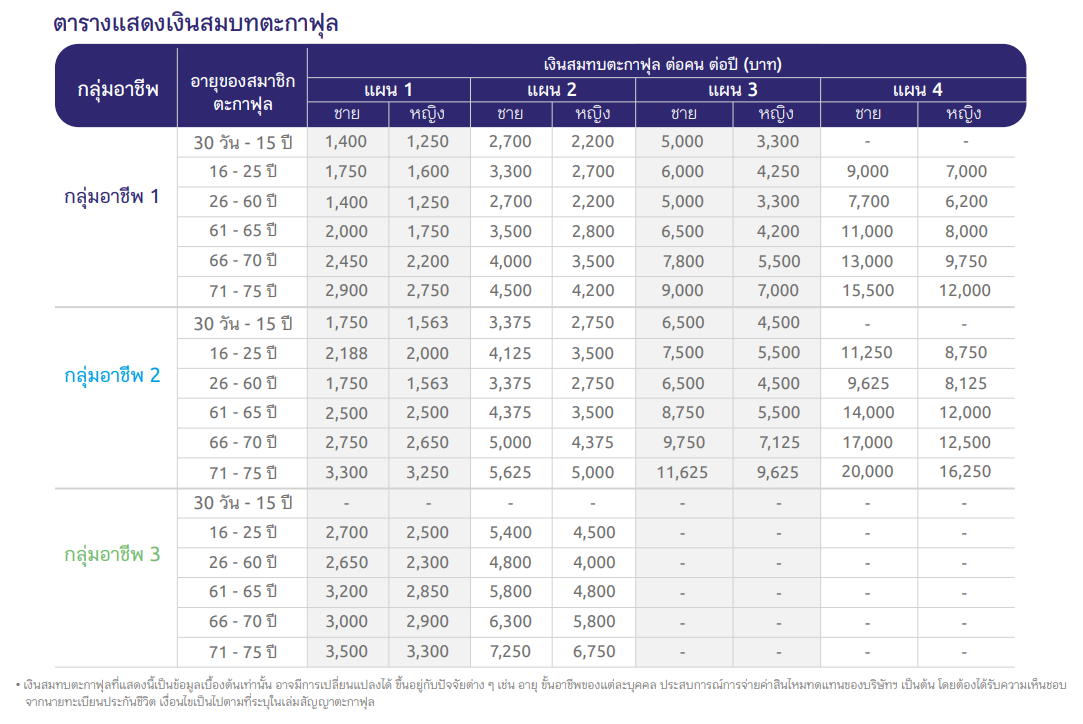Click the กลุ่มอาชีพ header cell
Image resolution: width=1083 pixels, height=724 pixels.
118,89
